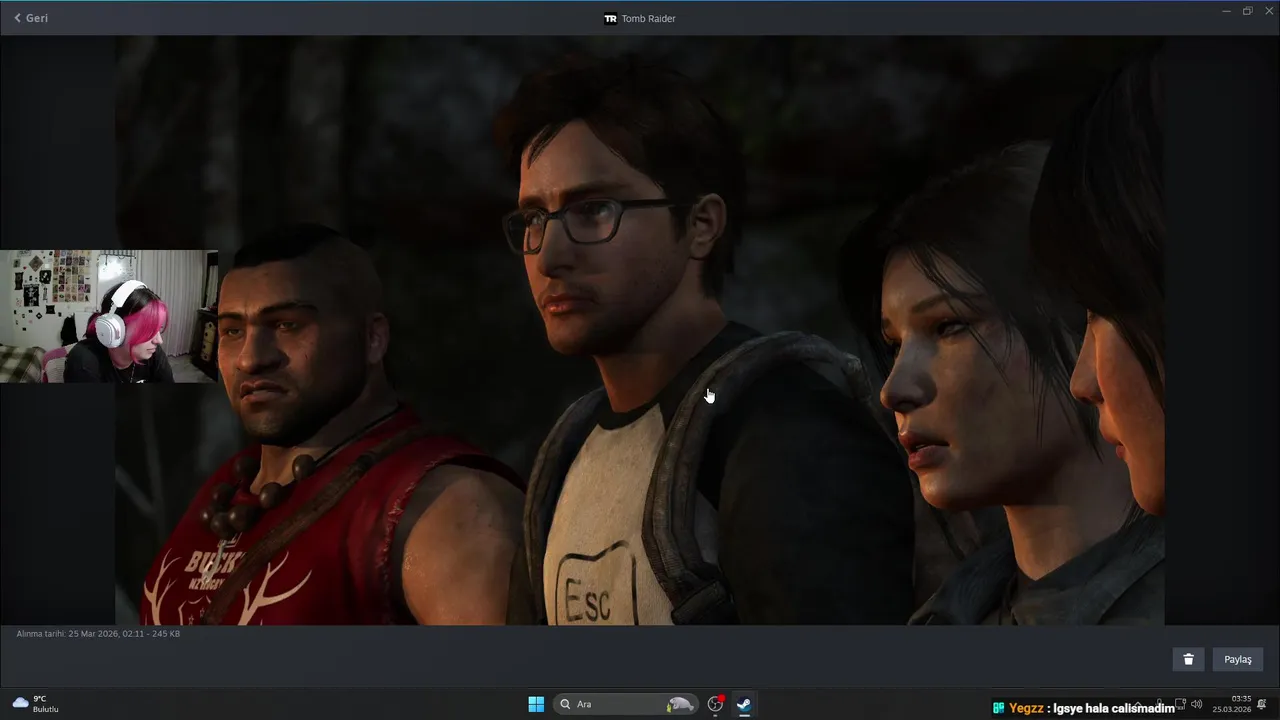Open the weather widget showing 9°C Bulutlu
1280x720 pixels.
pyautogui.click(x=36, y=704)
